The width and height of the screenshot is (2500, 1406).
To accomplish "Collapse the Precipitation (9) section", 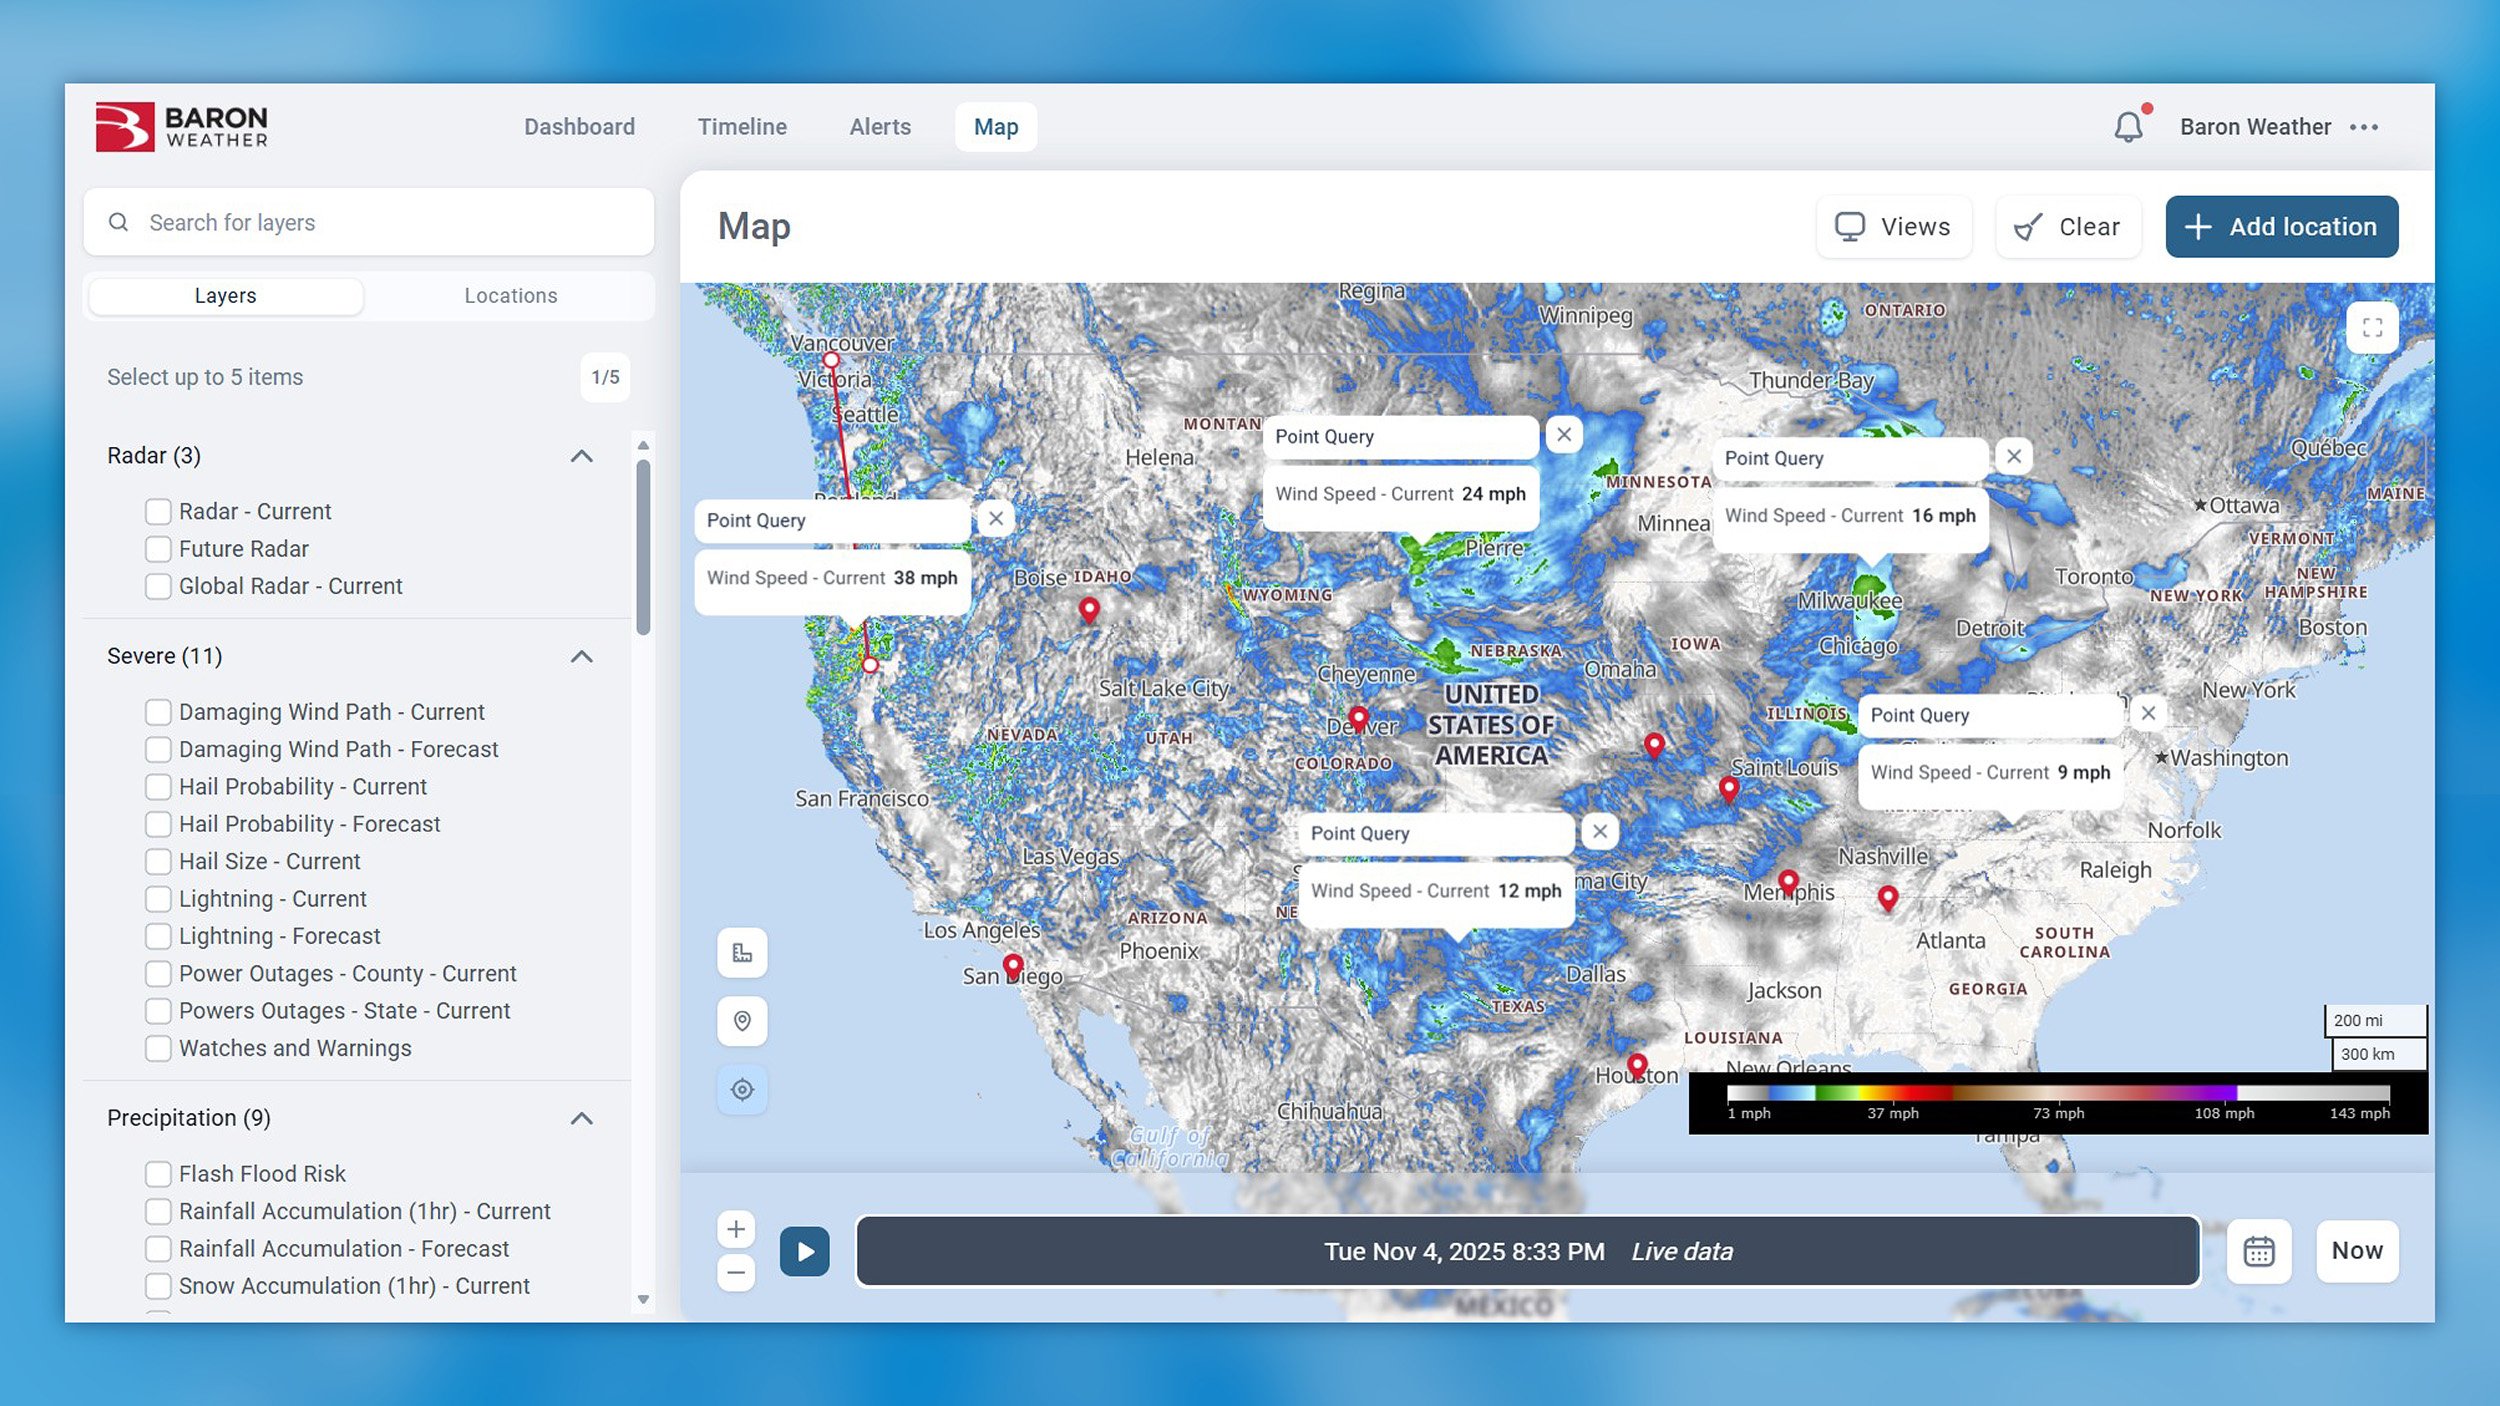I will tap(582, 1118).
